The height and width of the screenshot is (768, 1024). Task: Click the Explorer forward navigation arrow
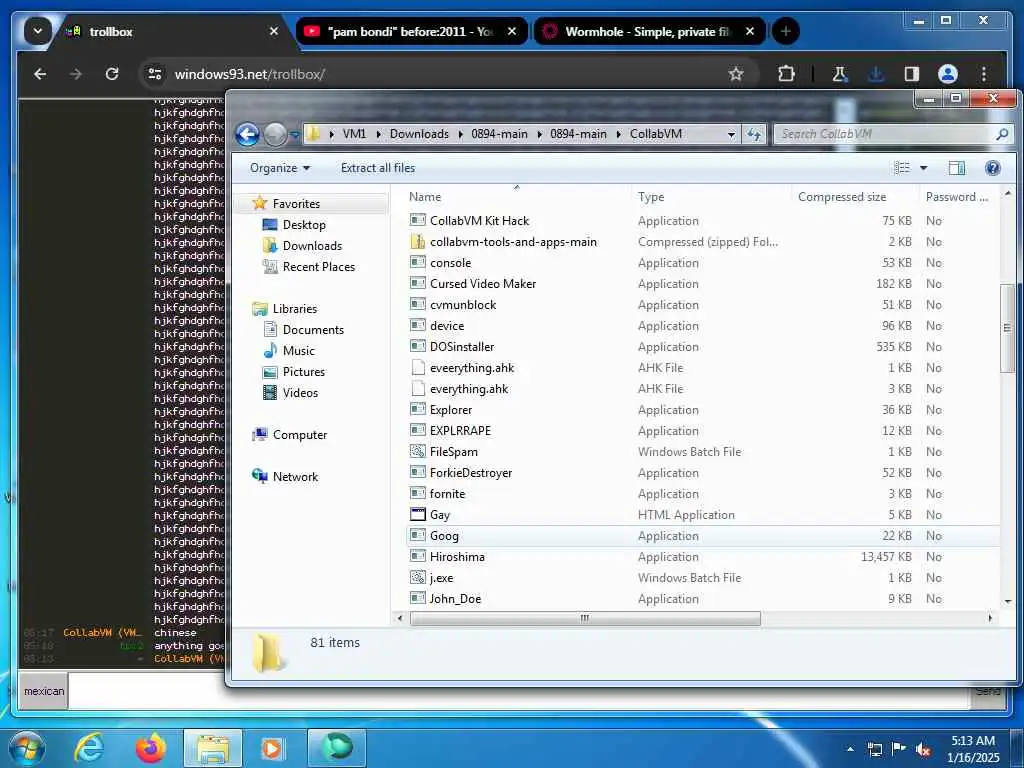(x=275, y=135)
